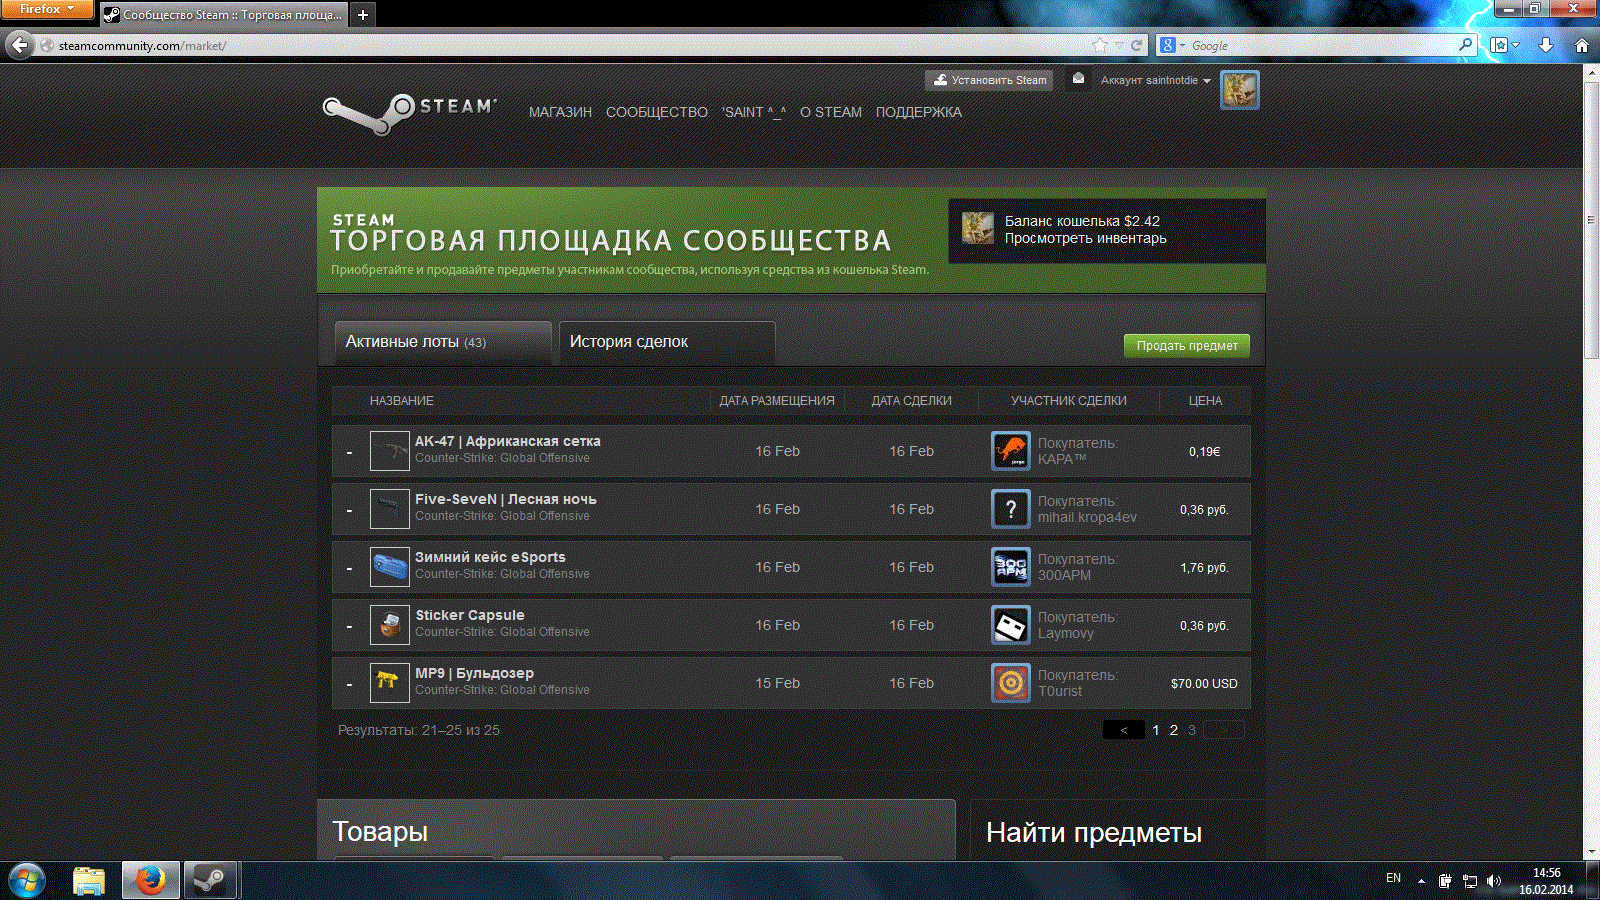This screenshot has width=1600, height=900.
Task: Switch to the История сделок tab
Action: coord(667,342)
